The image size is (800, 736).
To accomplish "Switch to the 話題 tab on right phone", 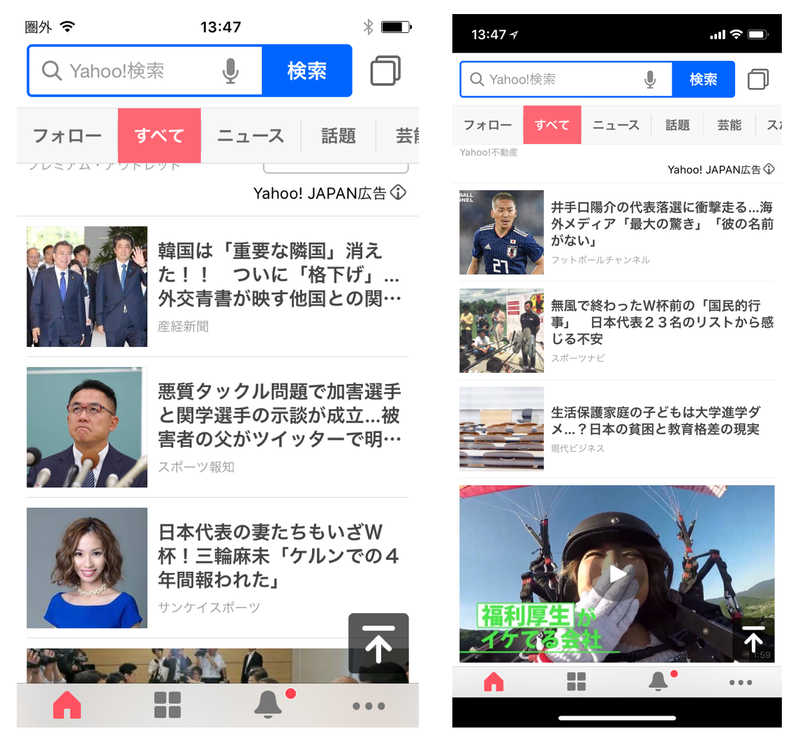I will coord(677,125).
